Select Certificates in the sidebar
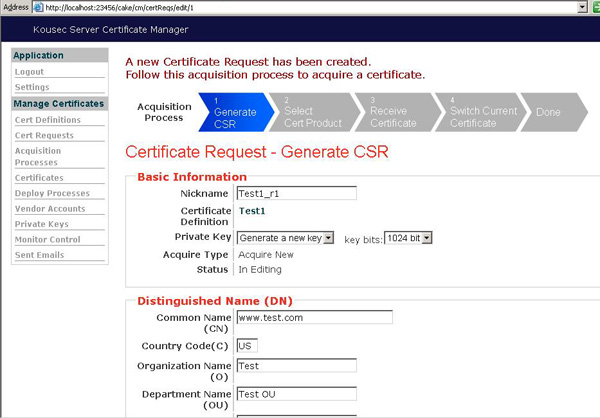The height and width of the screenshot is (418, 600). [39, 178]
